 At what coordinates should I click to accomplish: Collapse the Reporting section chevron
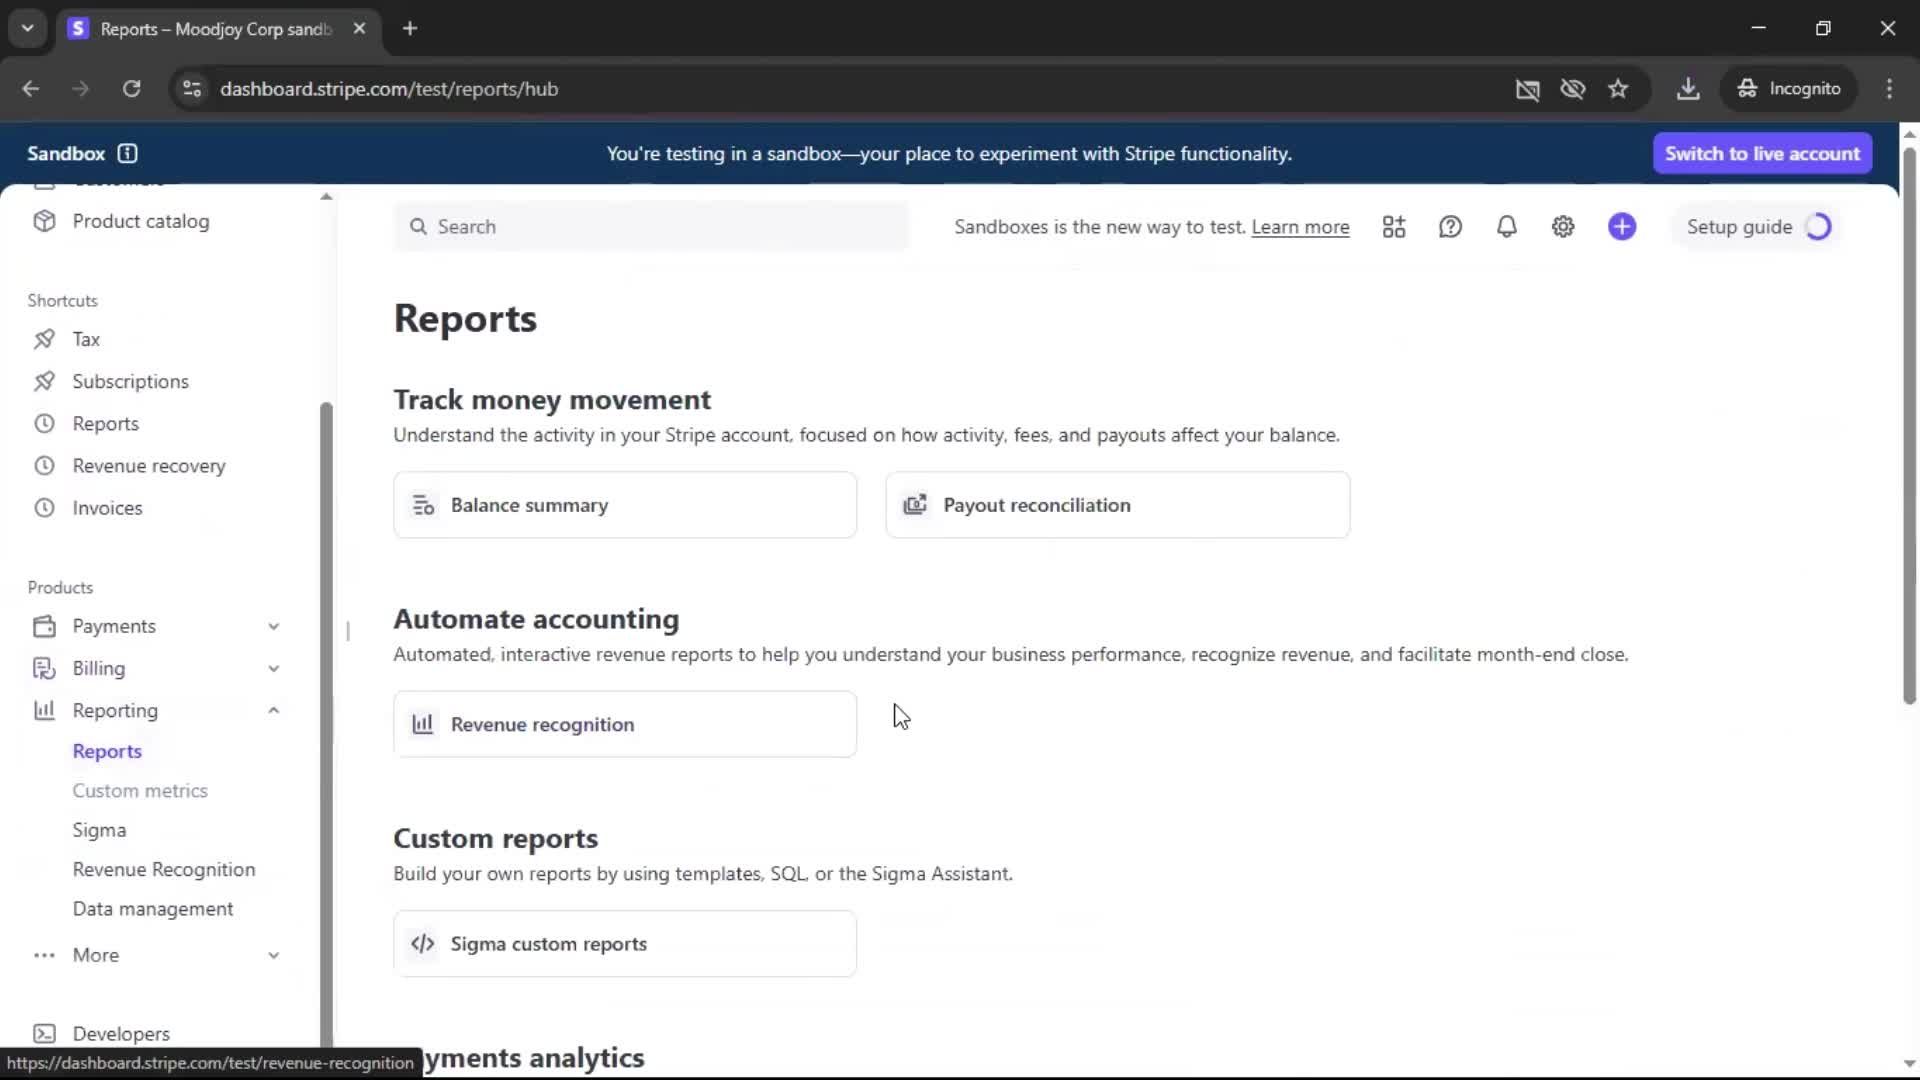pyautogui.click(x=273, y=710)
